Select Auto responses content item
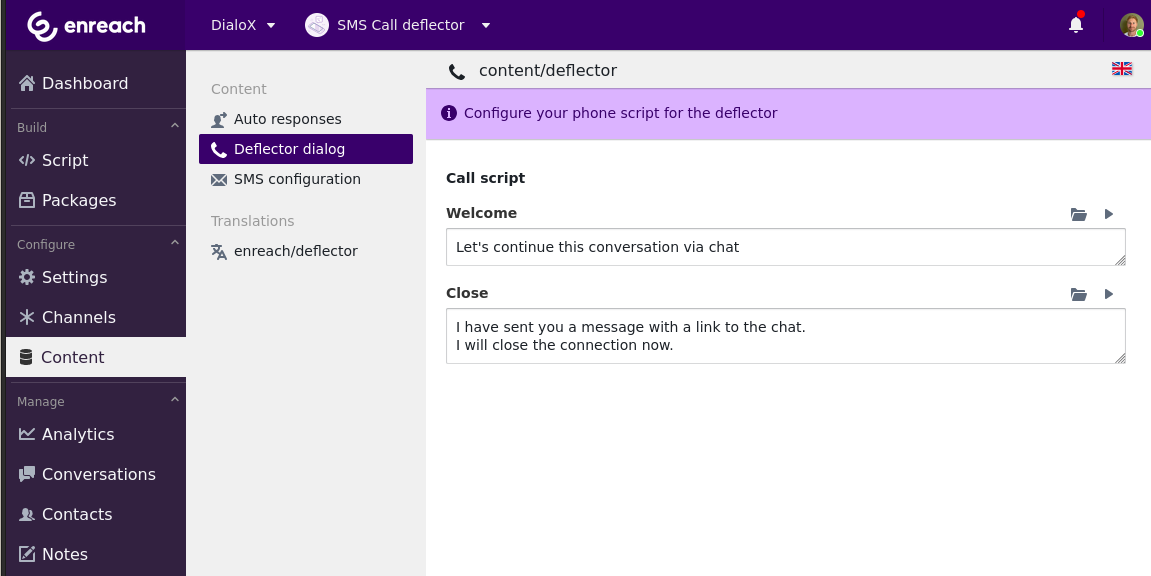 [x=287, y=119]
